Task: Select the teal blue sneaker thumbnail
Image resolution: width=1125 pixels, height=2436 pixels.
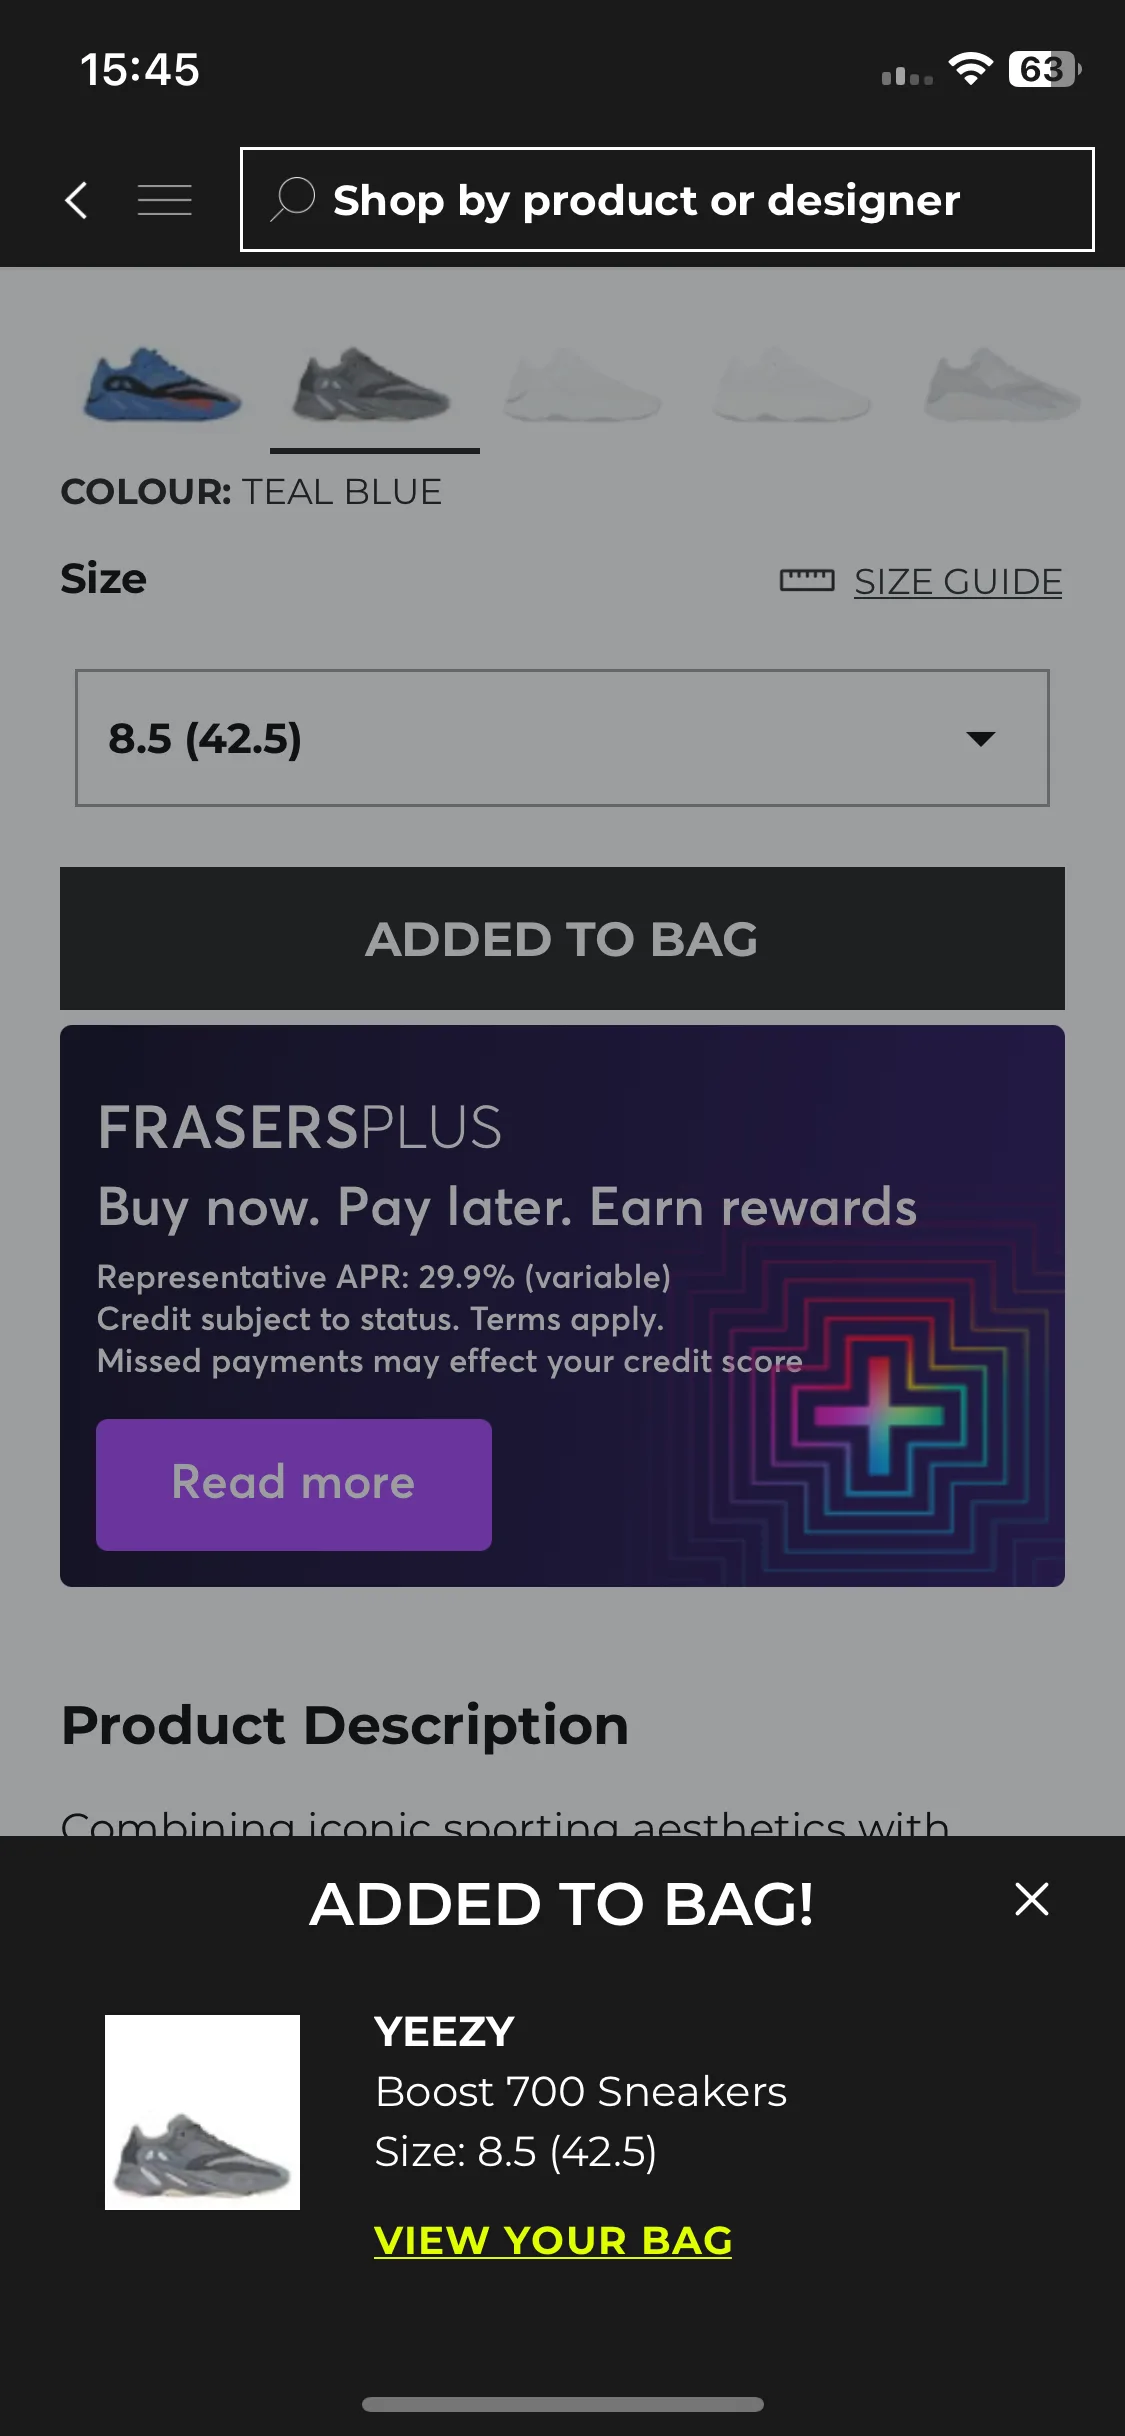Action: point(373,385)
